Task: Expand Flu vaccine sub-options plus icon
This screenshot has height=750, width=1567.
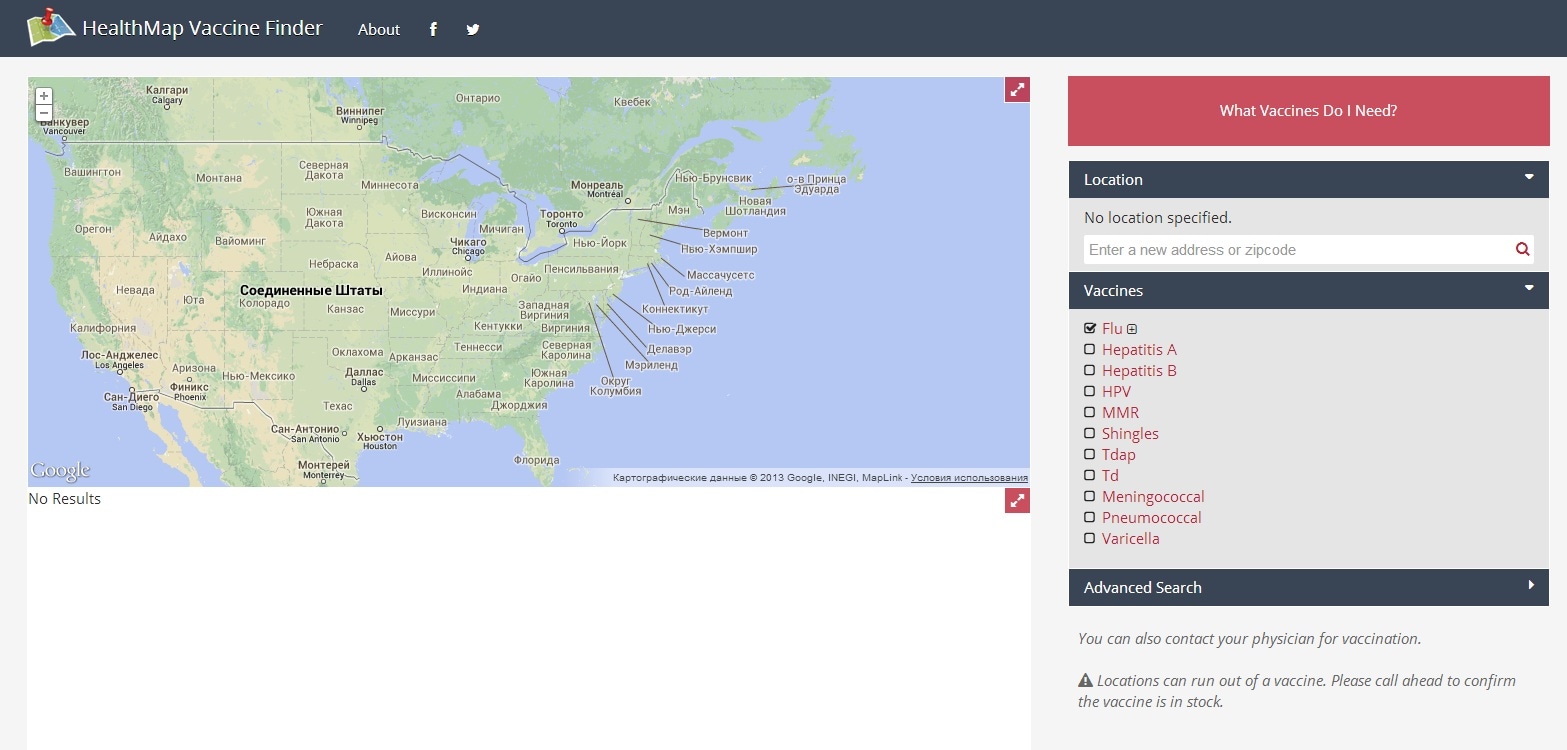Action: [1132, 330]
